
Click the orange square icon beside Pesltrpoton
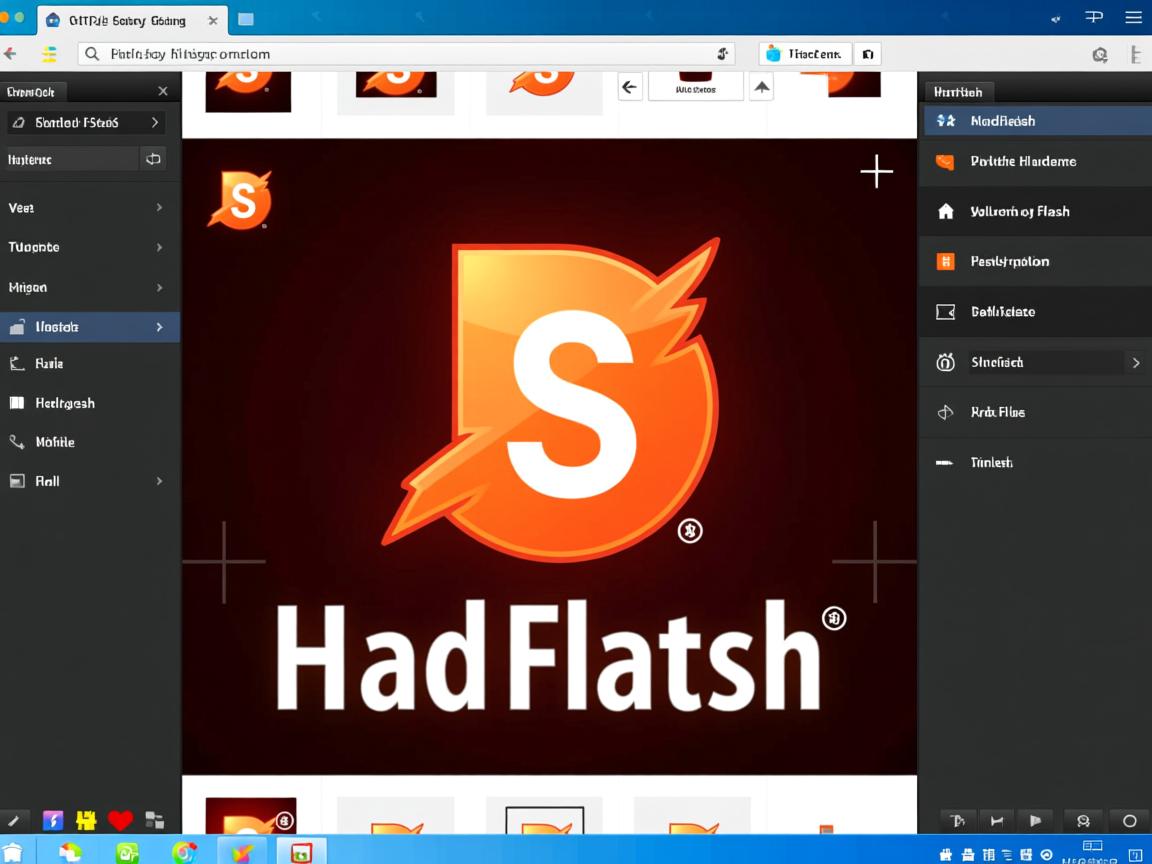tap(945, 262)
